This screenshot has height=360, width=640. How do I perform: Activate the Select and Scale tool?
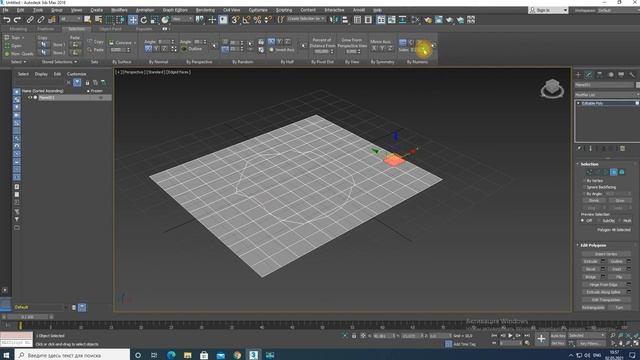point(154,20)
